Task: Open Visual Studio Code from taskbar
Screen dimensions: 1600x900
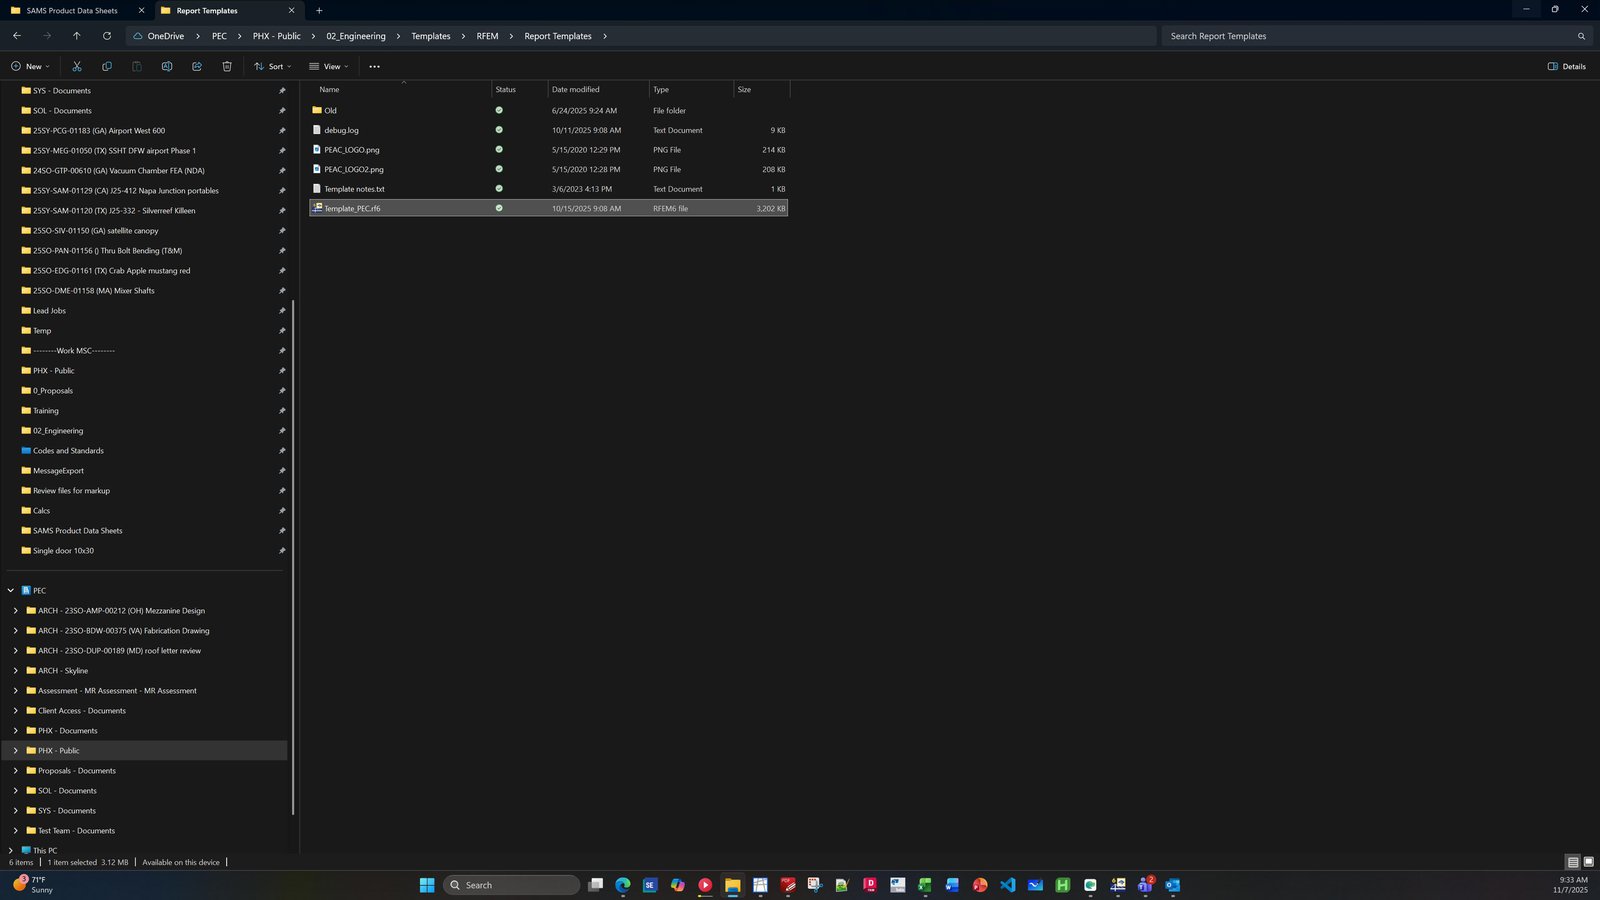Action: click(1007, 885)
